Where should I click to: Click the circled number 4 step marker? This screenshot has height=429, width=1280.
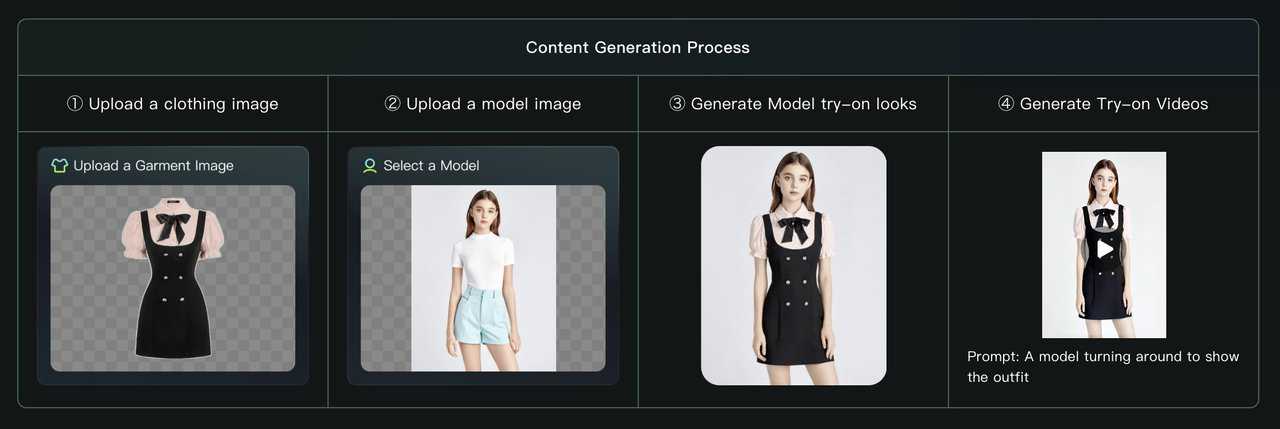tap(1006, 104)
